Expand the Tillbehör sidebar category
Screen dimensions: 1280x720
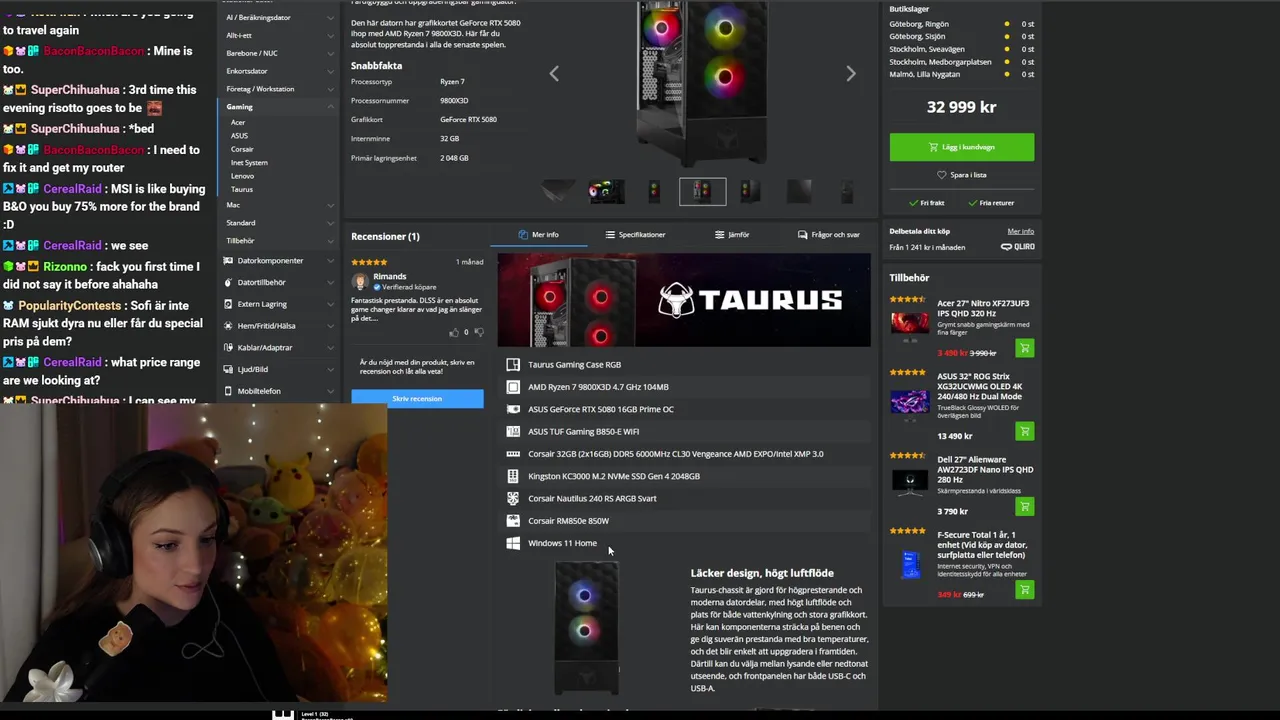(x=331, y=241)
